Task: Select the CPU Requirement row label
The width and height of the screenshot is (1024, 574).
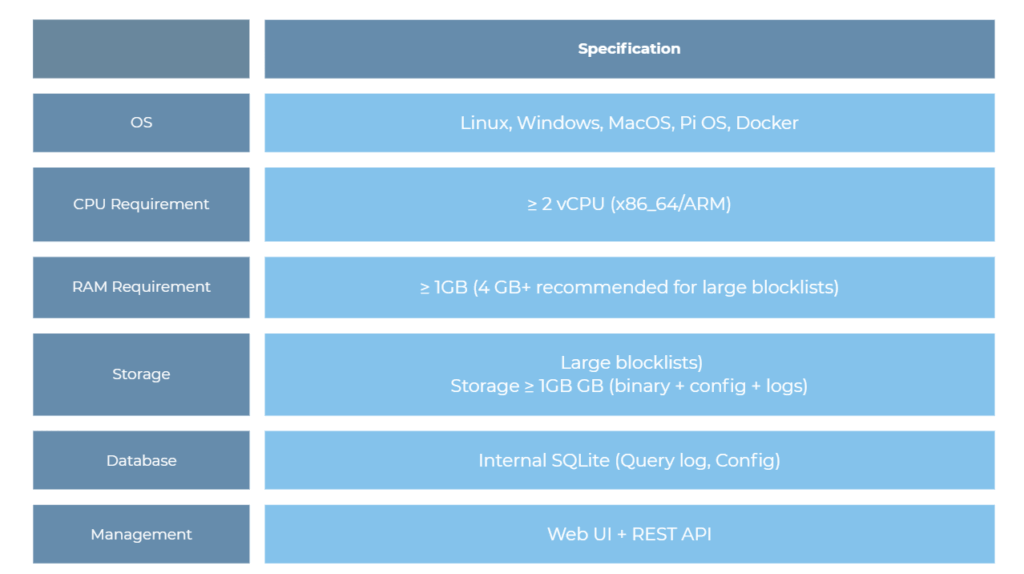Action: [x=141, y=204]
